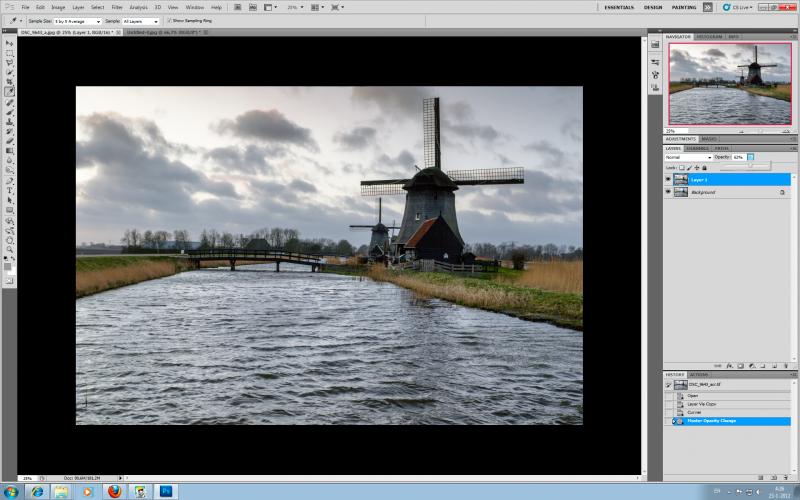Switch to the Essentials workspace
This screenshot has height=500, width=800.
619,8
